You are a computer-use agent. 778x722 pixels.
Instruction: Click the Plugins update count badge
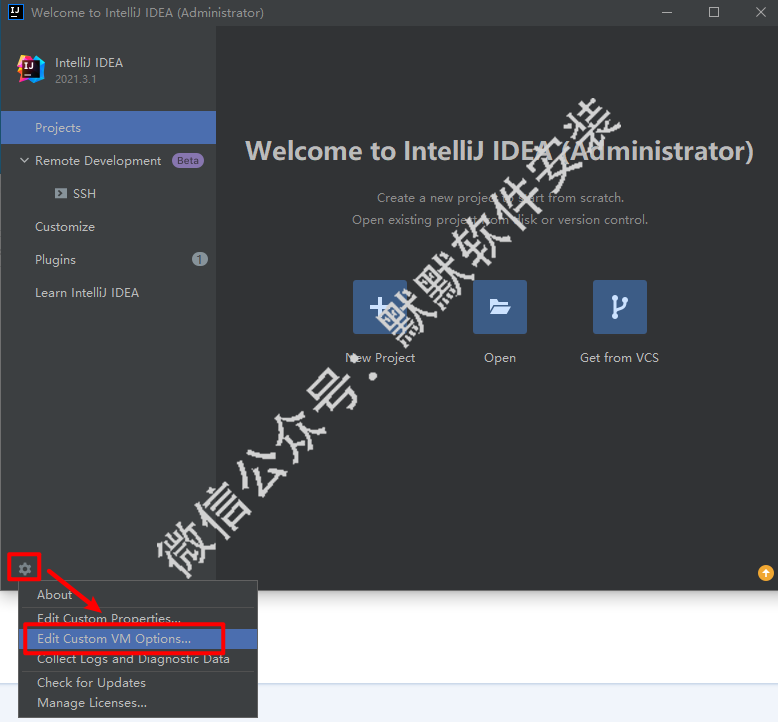(x=199, y=259)
